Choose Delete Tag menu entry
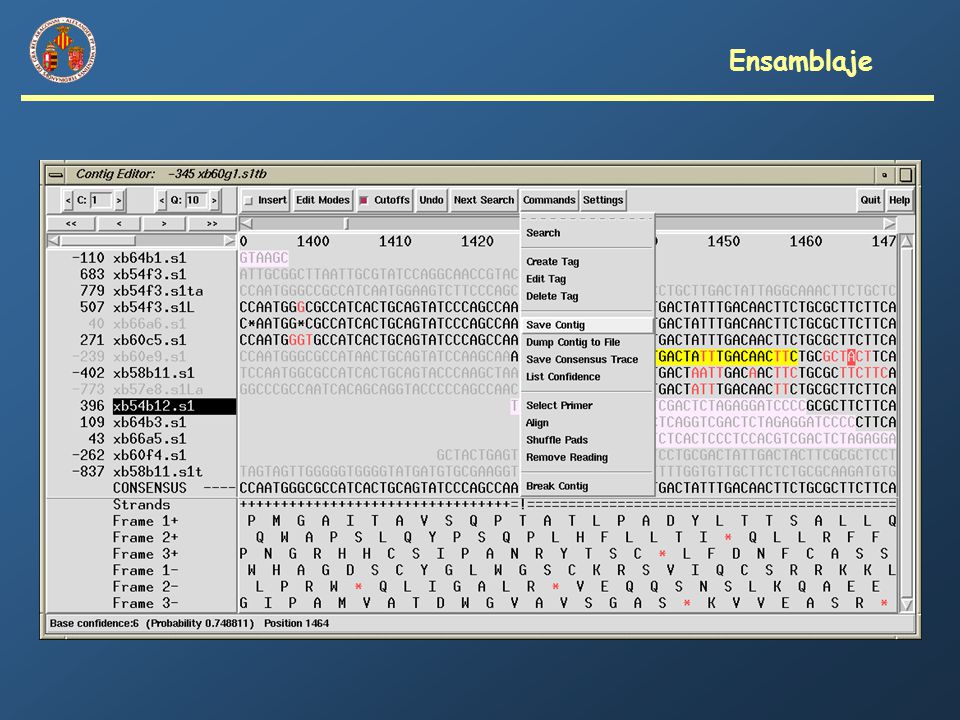Viewport: 960px width, 720px height. click(x=552, y=296)
